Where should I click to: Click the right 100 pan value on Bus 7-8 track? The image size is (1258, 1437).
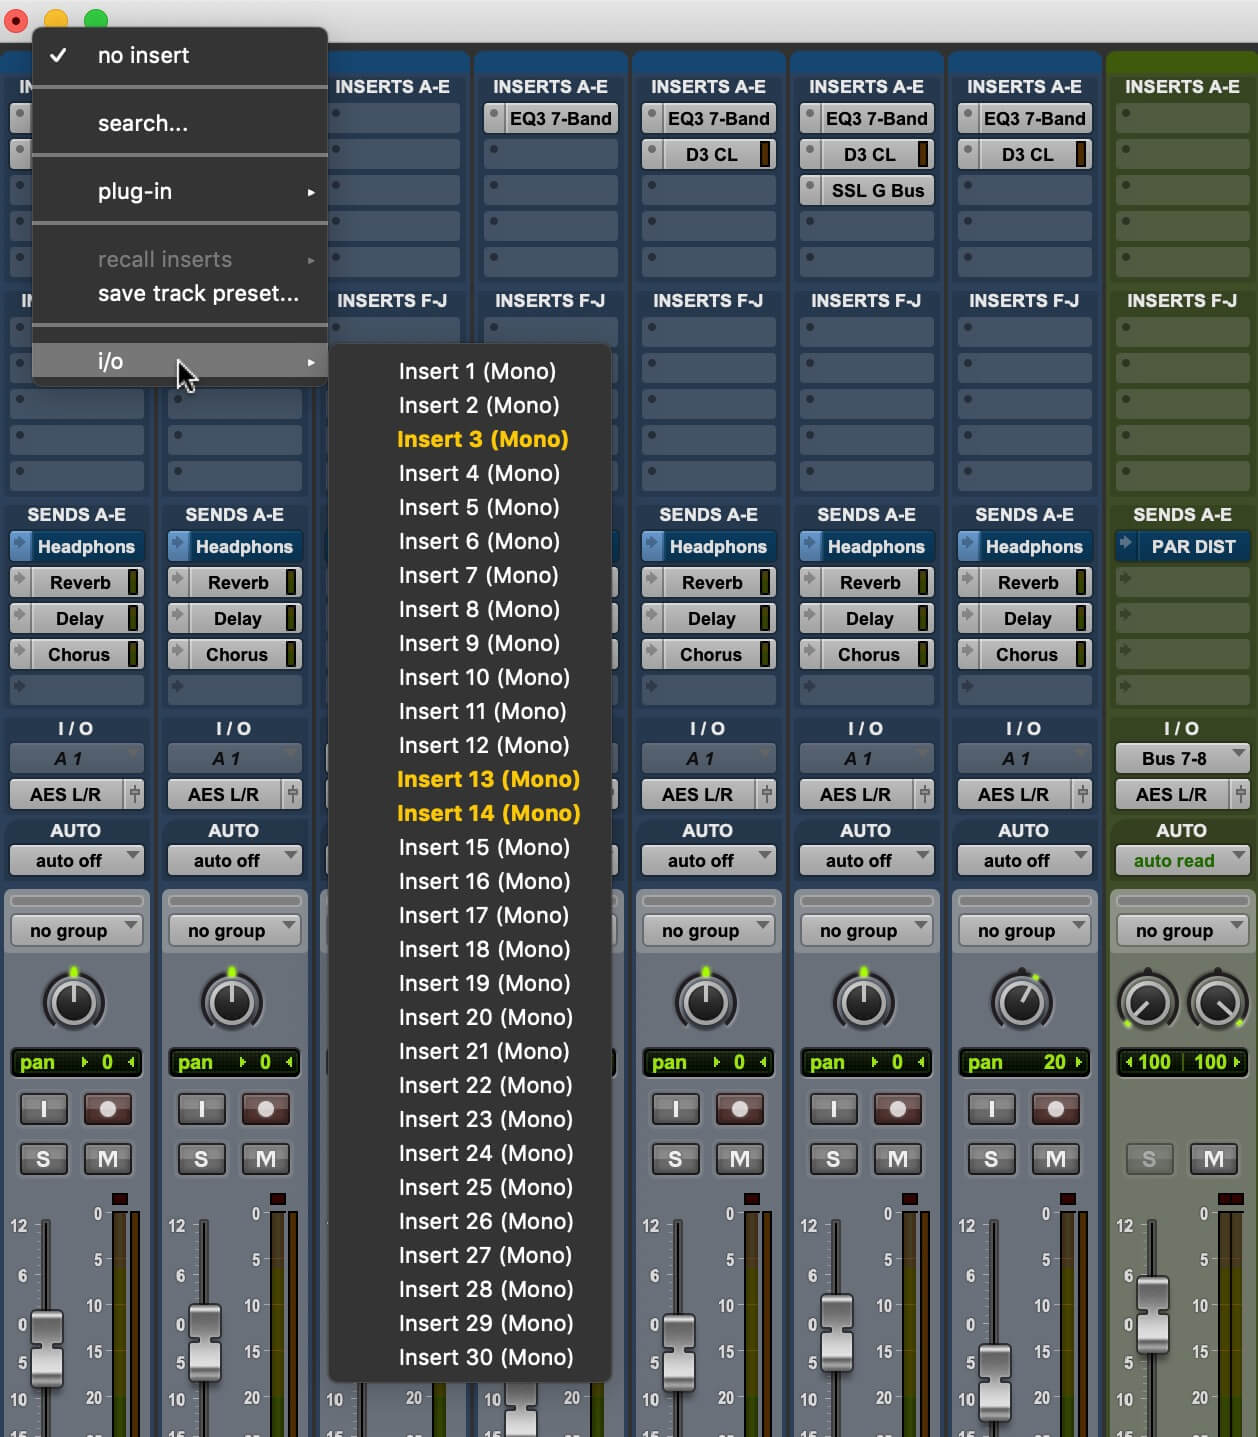pos(1215,1062)
